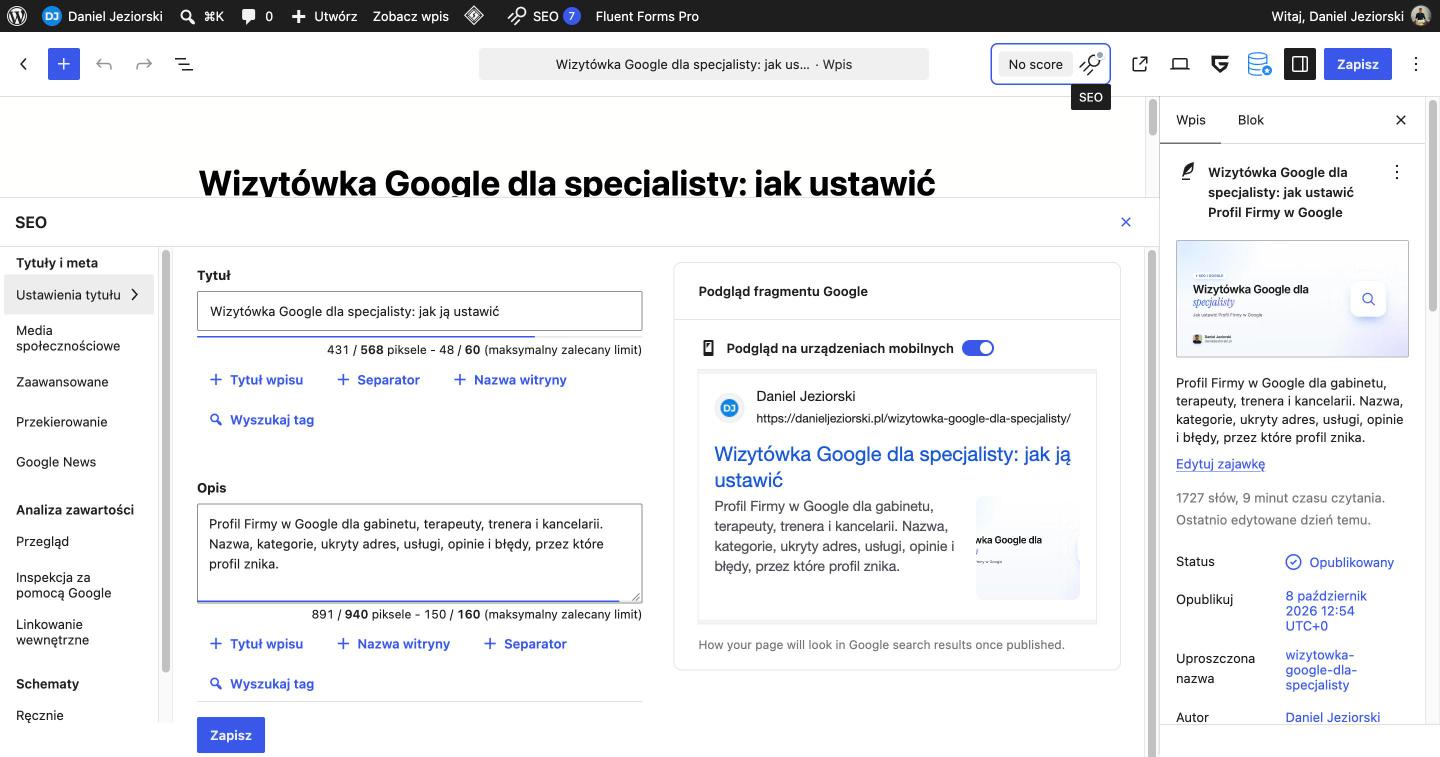Open Przekierowanie settings

point(62,422)
